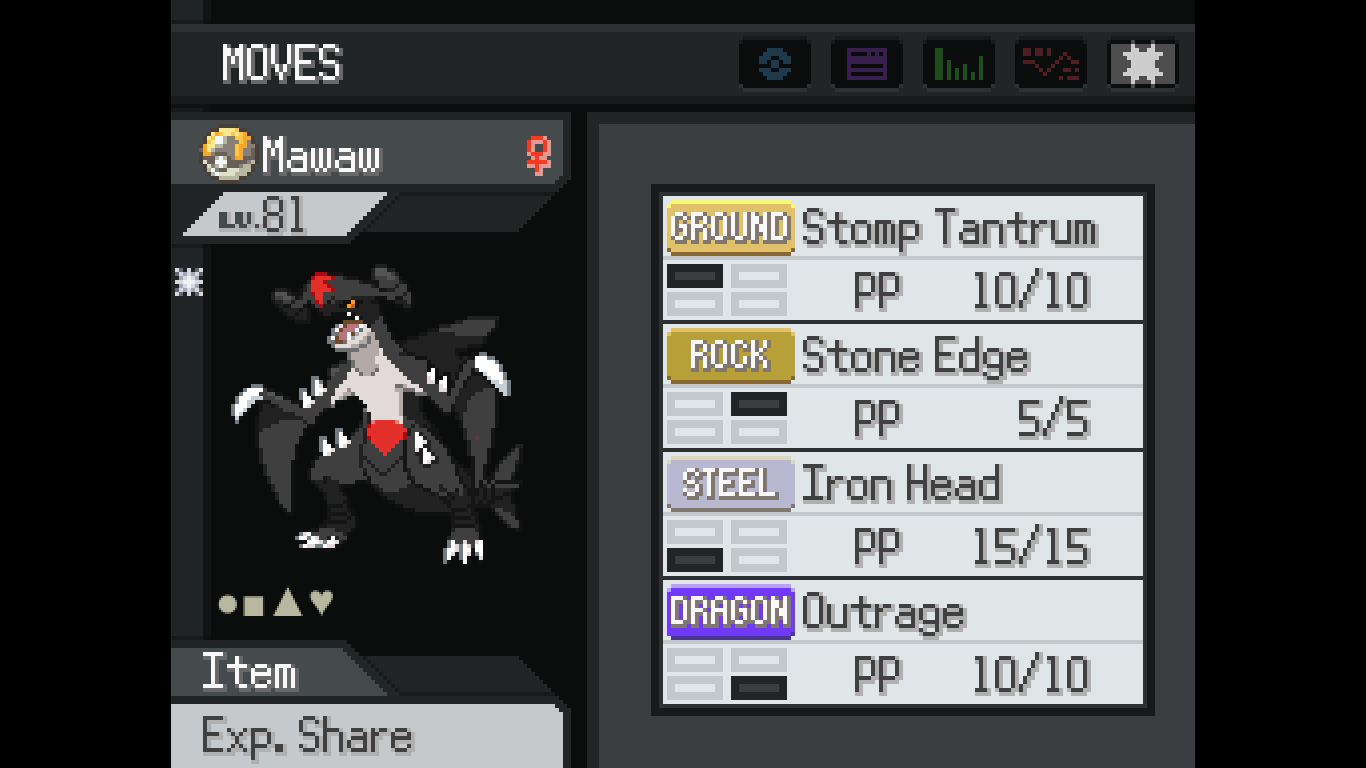Toggle the triangle marking
The height and width of the screenshot is (768, 1366).
288,602
